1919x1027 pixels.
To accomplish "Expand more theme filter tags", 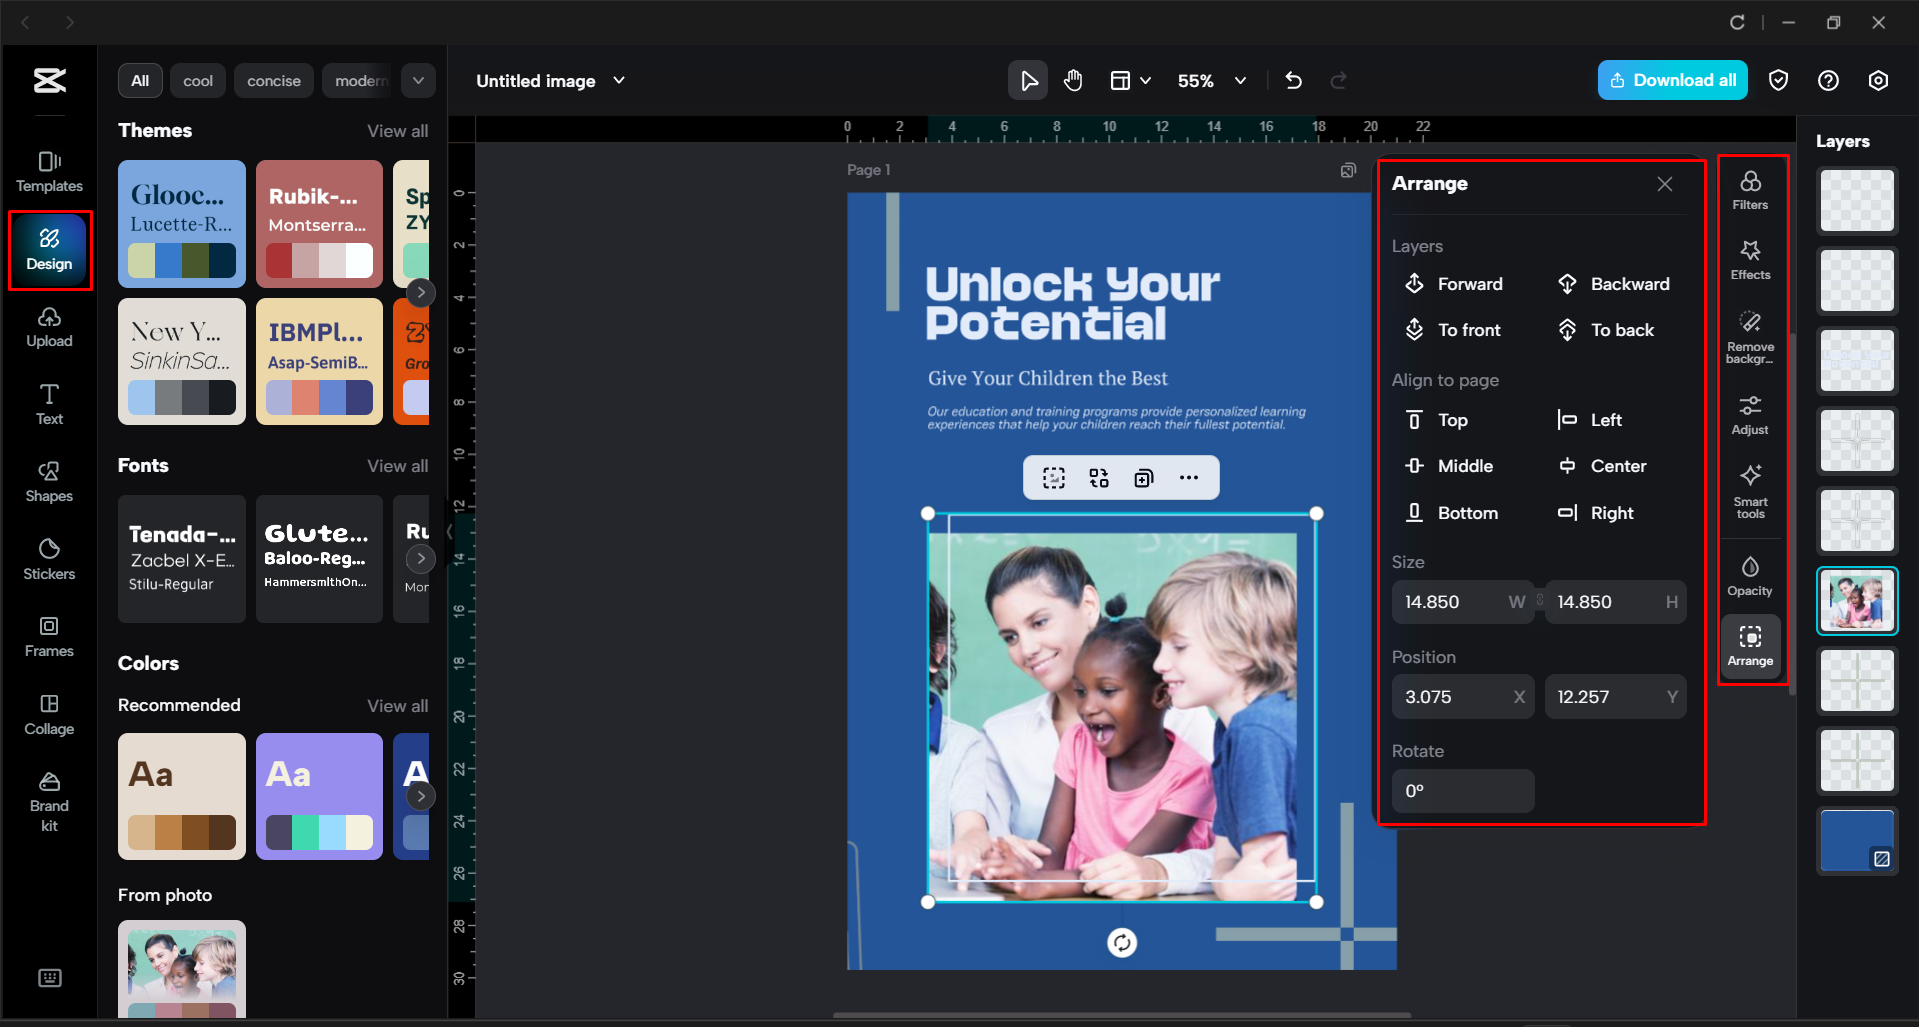I will [418, 80].
